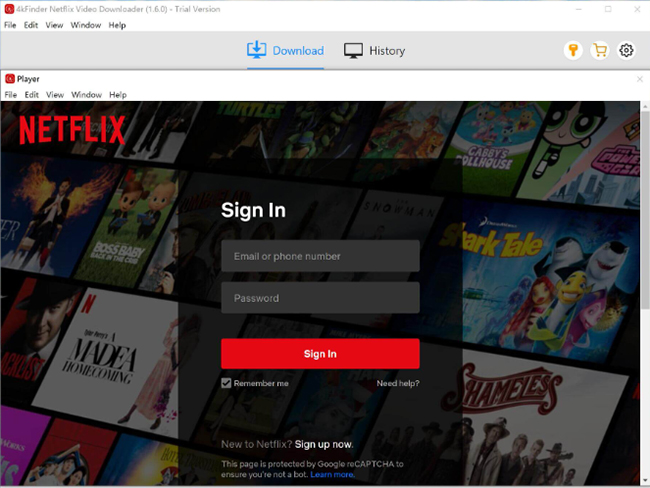Click the Password field
Image resolution: width=650 pixels, height=488 pixels.
320,298
